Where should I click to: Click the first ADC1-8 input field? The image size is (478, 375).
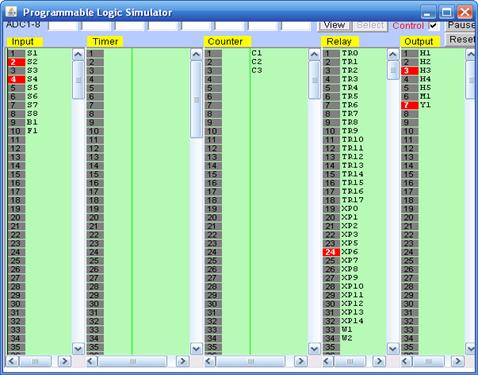63,26
